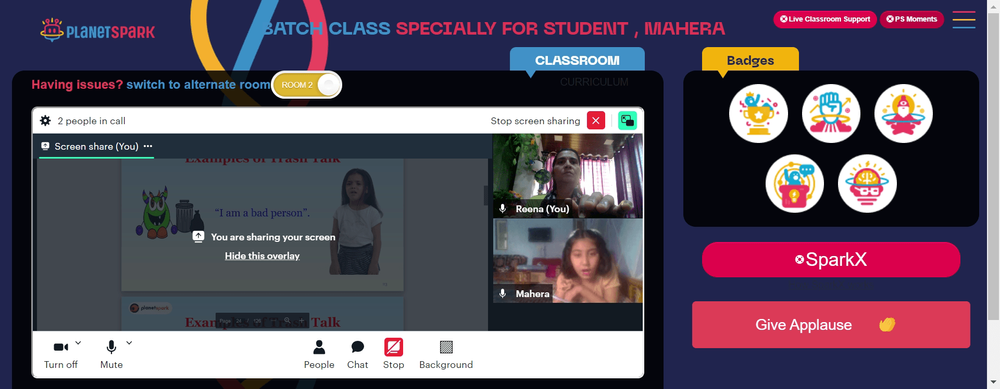Switch to the CURRICULUM tab
The height and width of the screenshot is (389, 1000).
(594, 82)
